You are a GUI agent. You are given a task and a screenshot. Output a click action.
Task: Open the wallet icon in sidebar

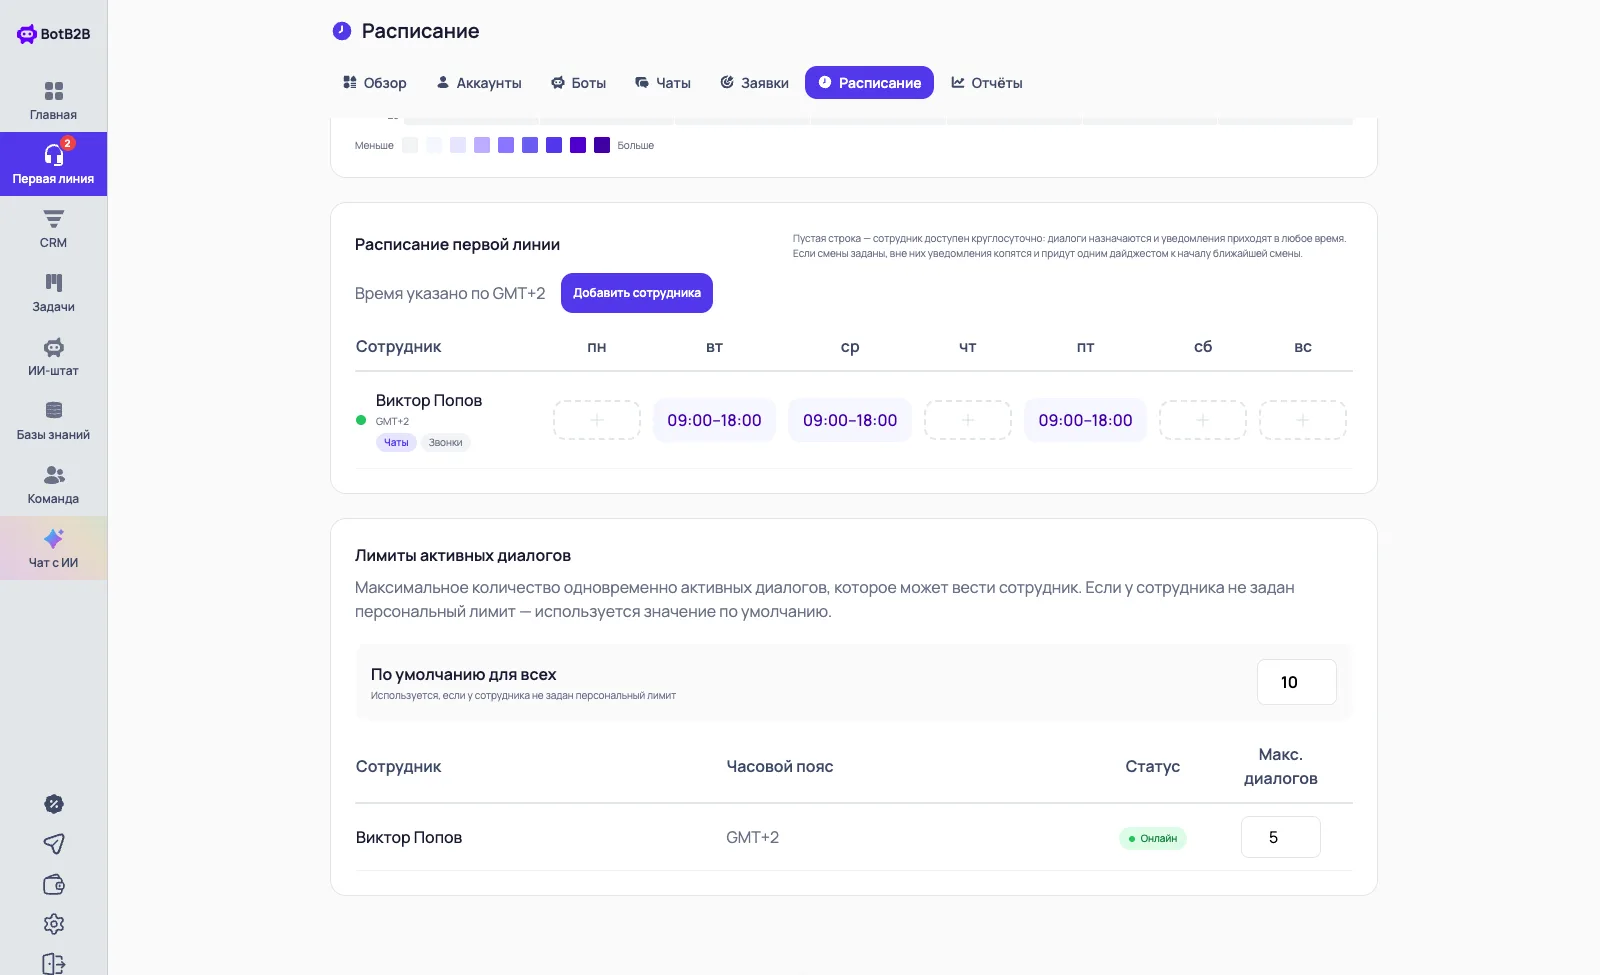54,884
